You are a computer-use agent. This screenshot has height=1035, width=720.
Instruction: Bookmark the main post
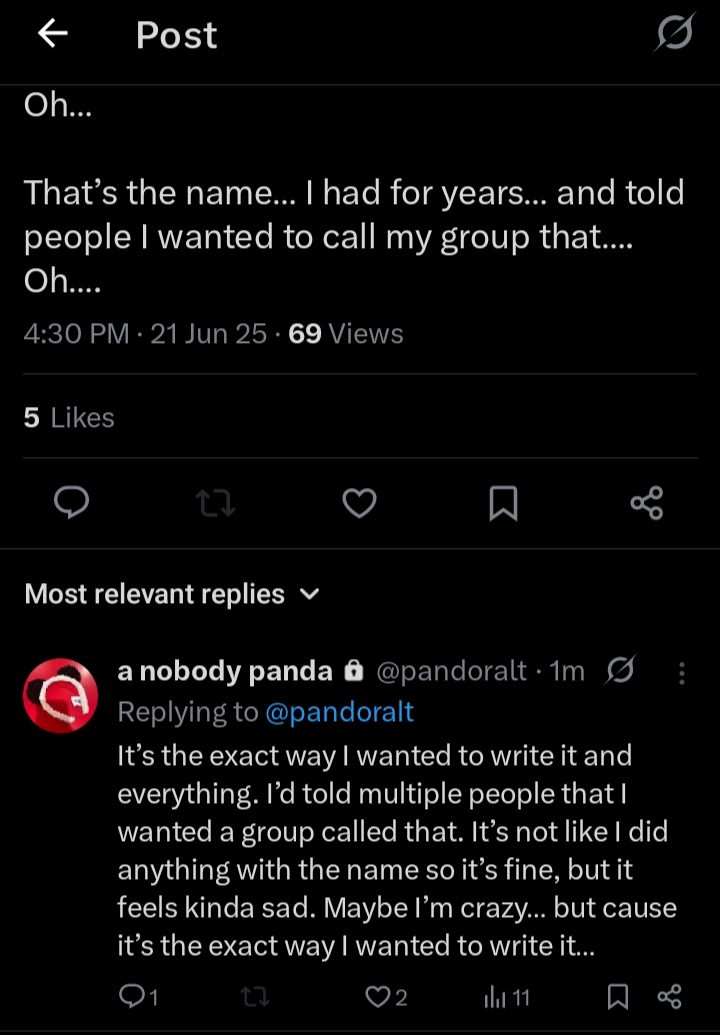pyautogui.click(x=503, y=503)
